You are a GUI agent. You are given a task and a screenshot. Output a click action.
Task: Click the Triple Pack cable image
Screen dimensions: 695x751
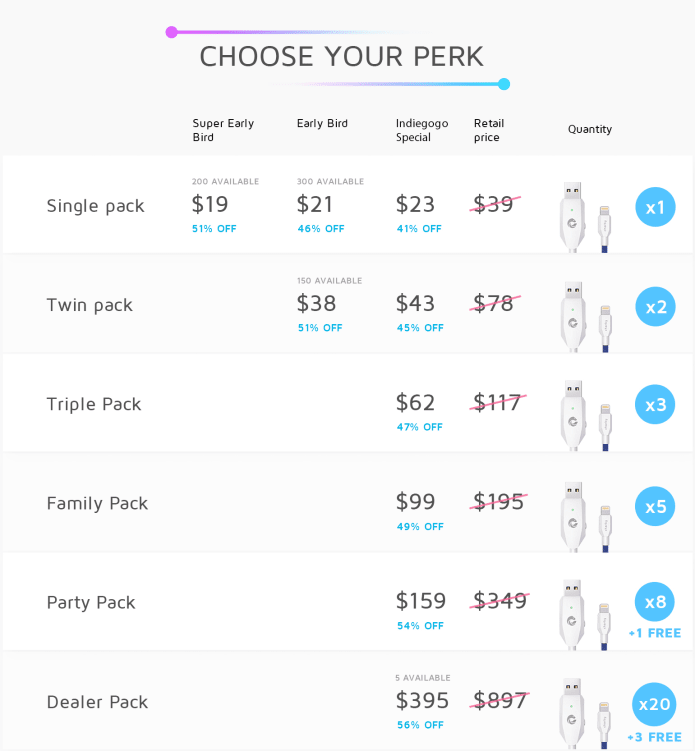(x=585, y=416)
